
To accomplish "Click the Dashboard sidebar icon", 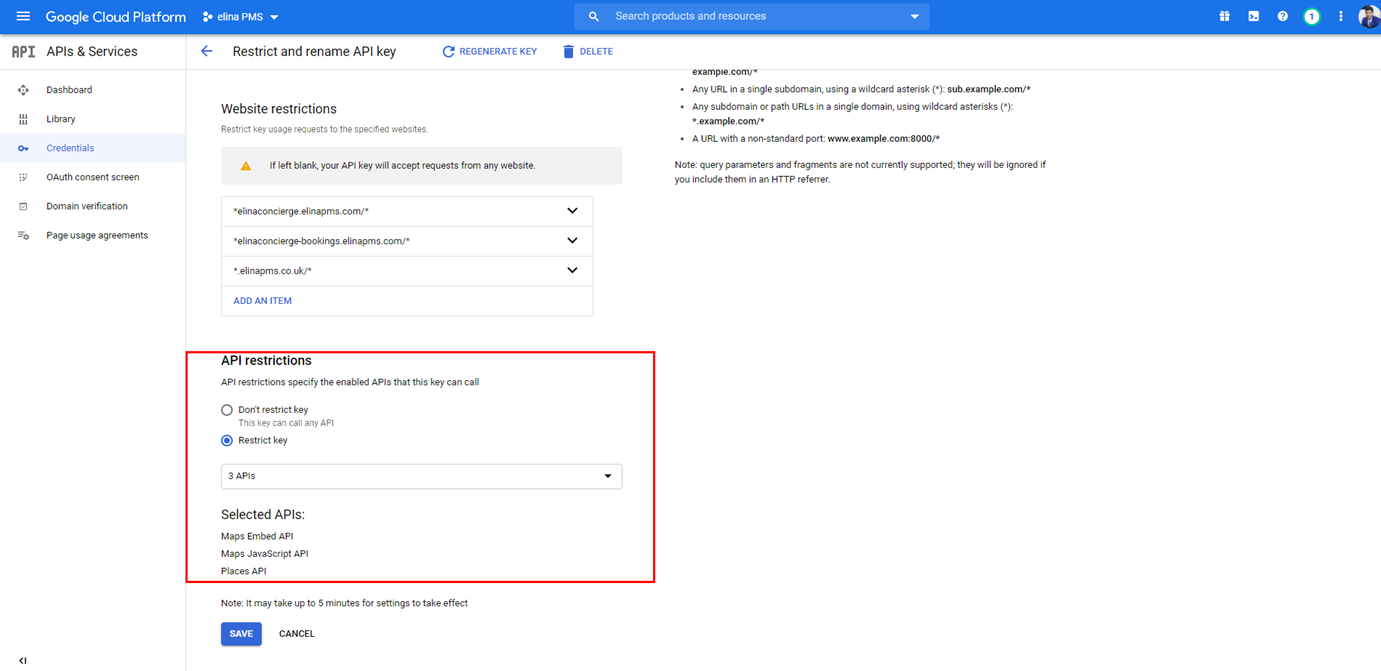I will point(23,90).
